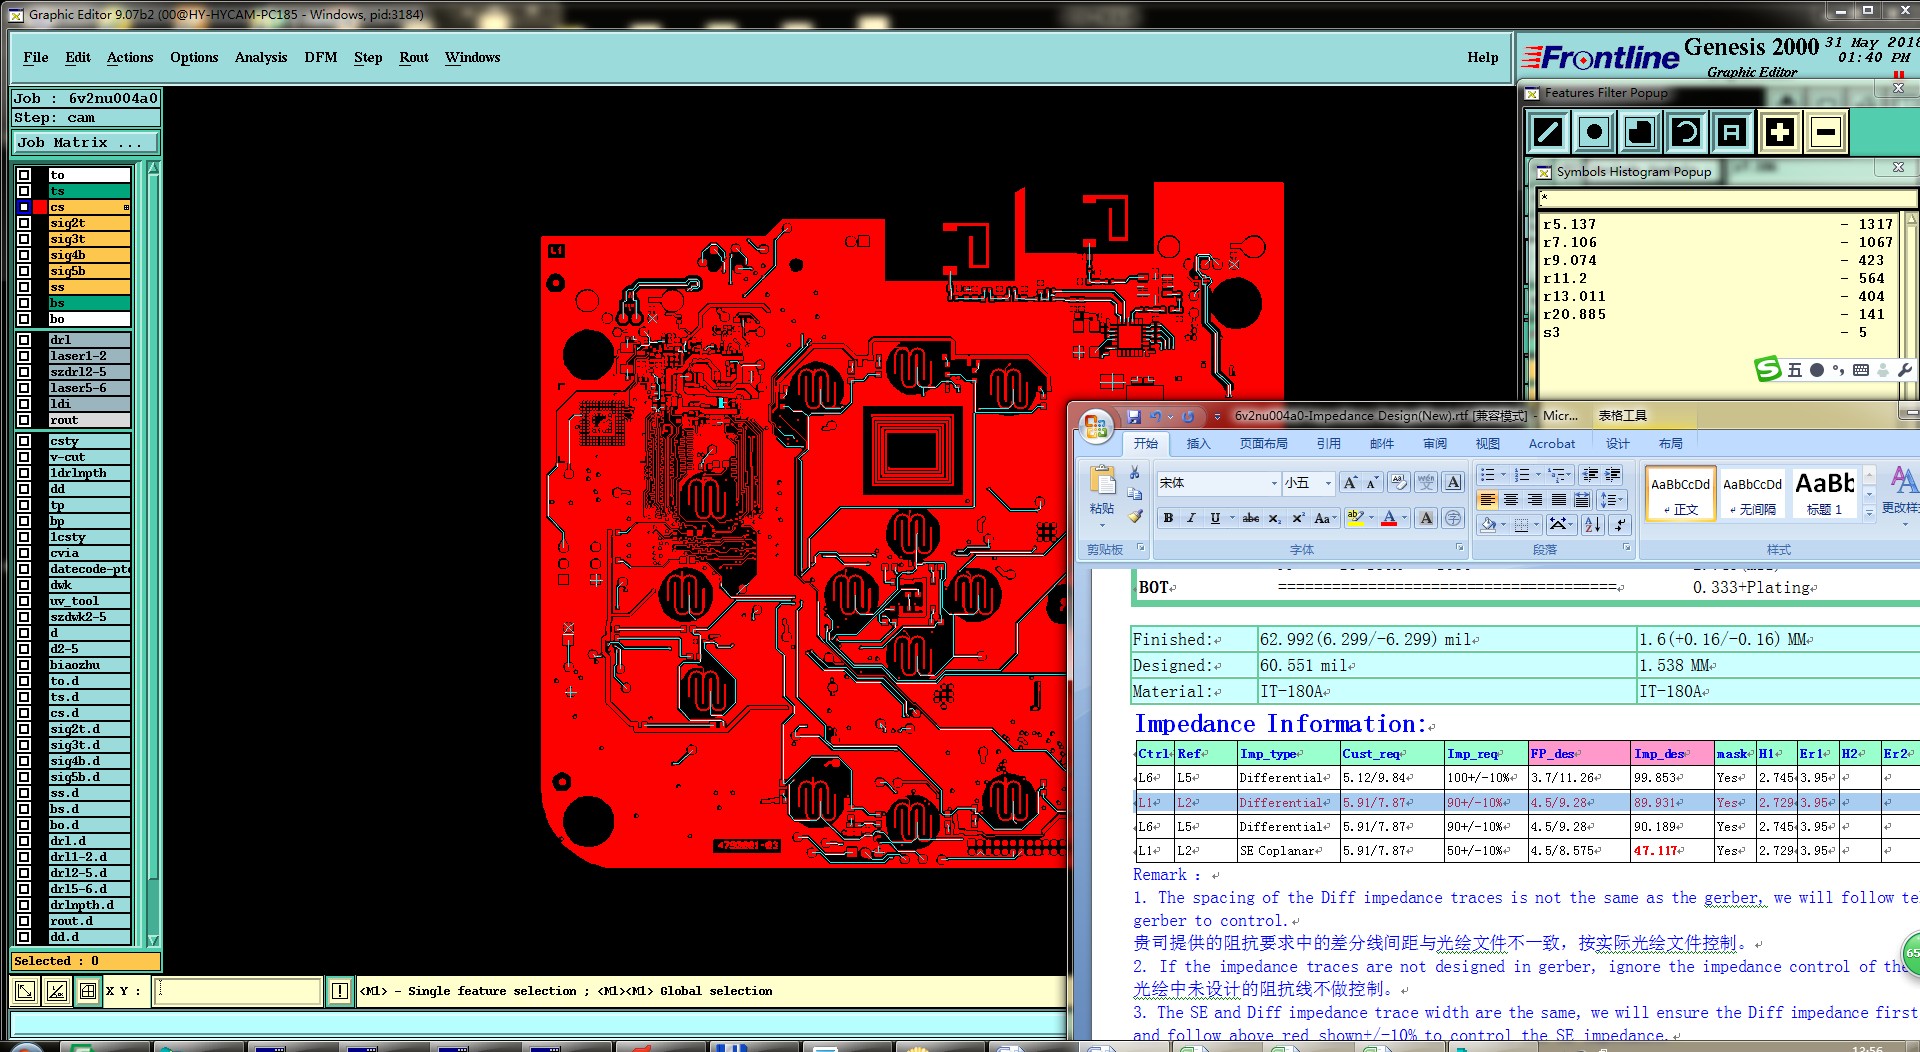Select the surface feature filter icon
Viewport: 1920px width, 1052px height.
pyautogui.click(x=1640, y=132)
